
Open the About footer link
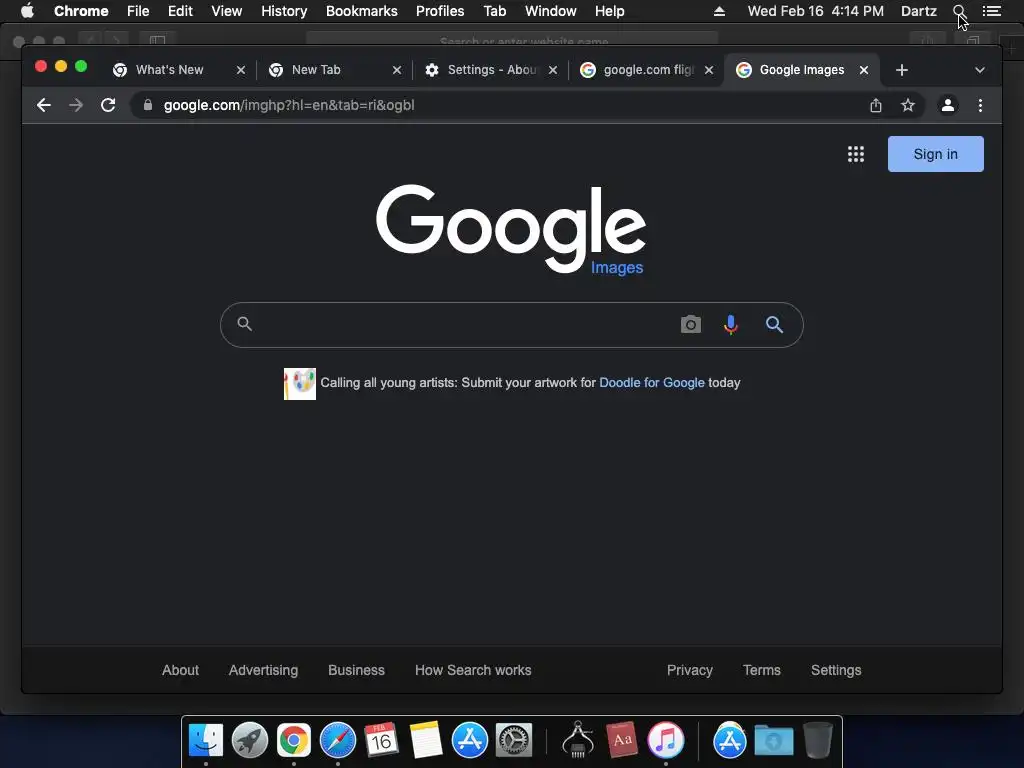180,670
